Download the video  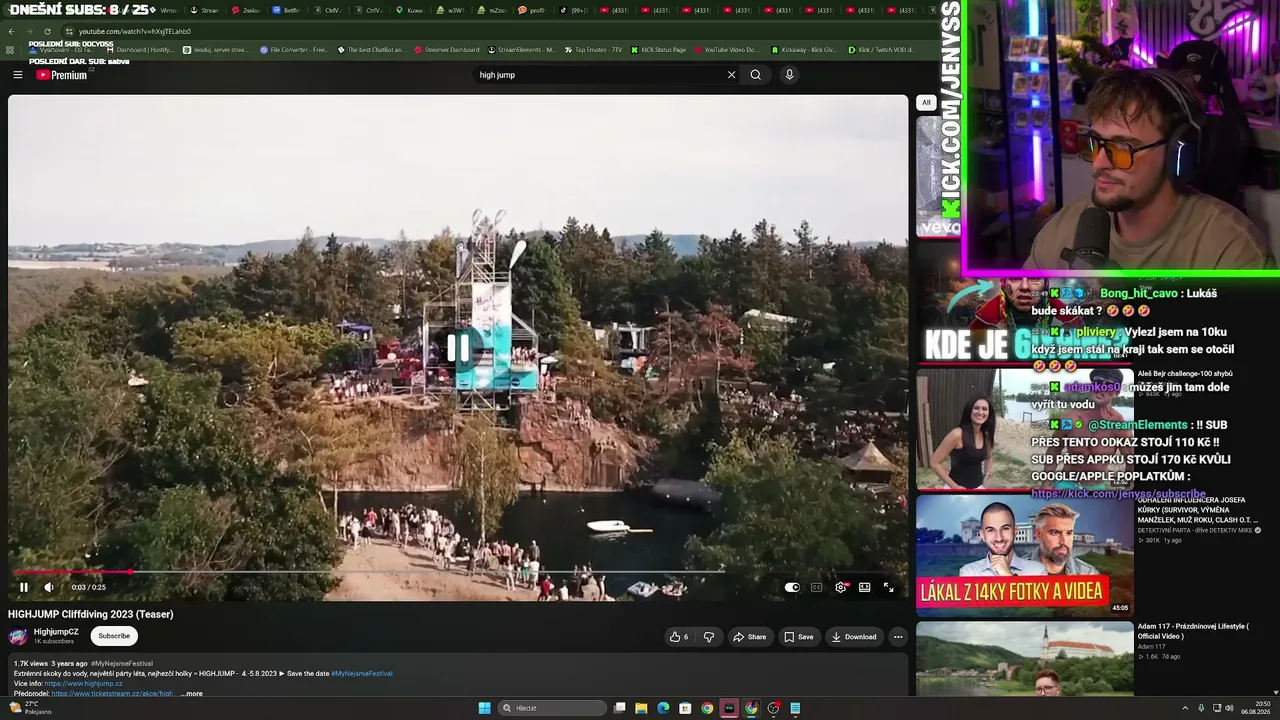click(x=854, y=637)
